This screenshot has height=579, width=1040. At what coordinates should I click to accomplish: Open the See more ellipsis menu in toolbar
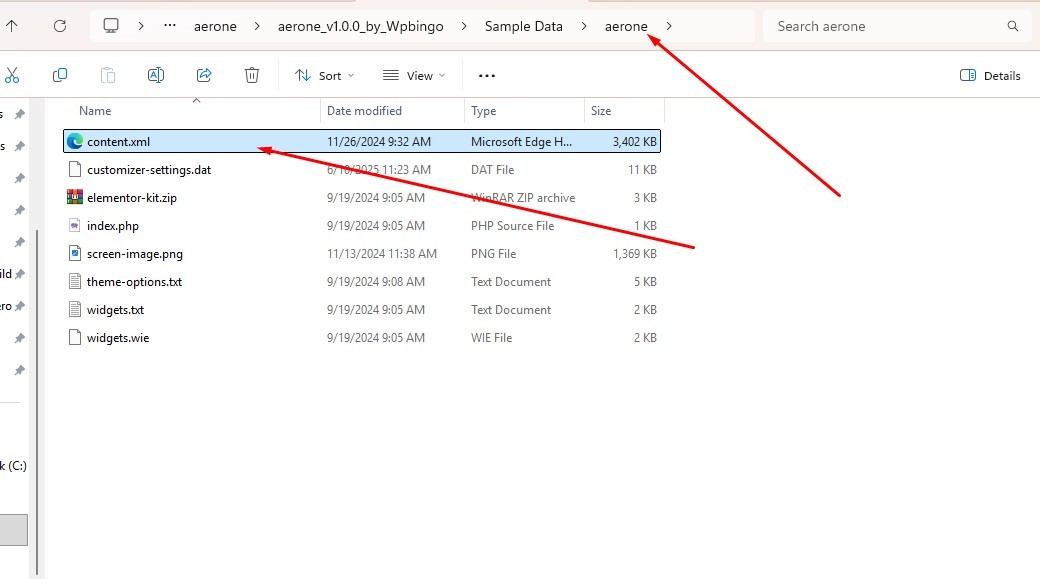(487, 76)
